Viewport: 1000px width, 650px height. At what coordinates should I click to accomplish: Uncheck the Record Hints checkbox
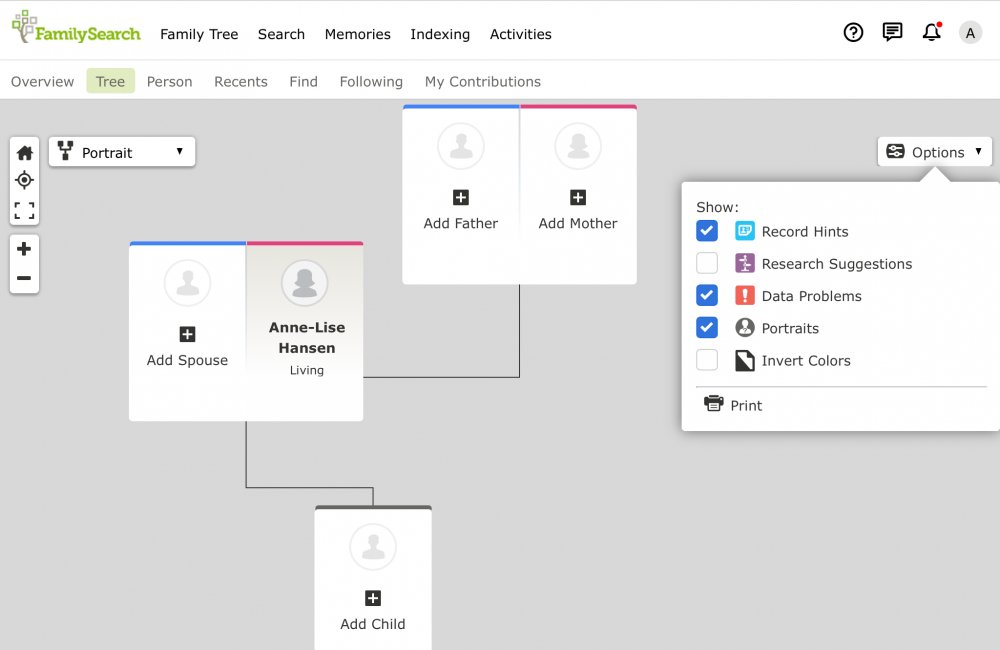click(707, 231)
